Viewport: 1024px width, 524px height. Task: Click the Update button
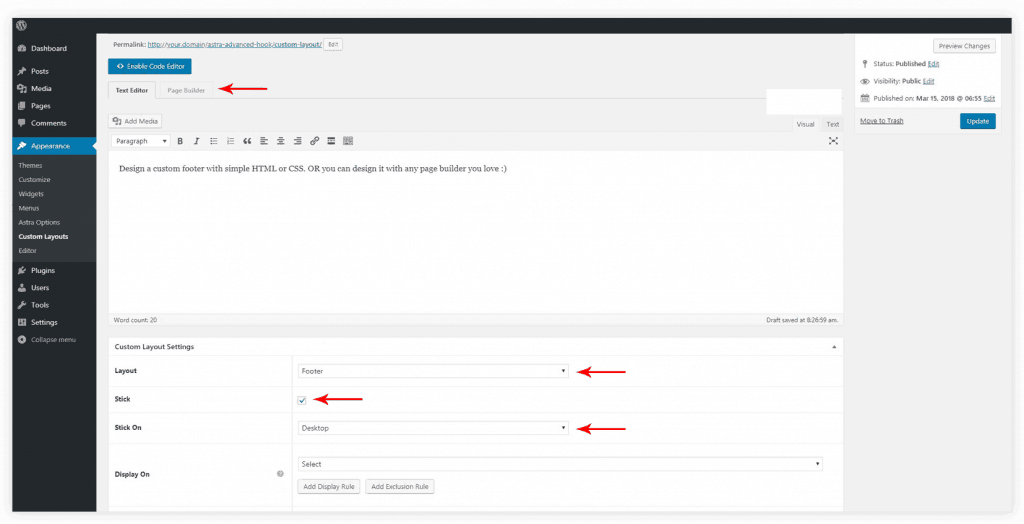[x=977, y=121]
